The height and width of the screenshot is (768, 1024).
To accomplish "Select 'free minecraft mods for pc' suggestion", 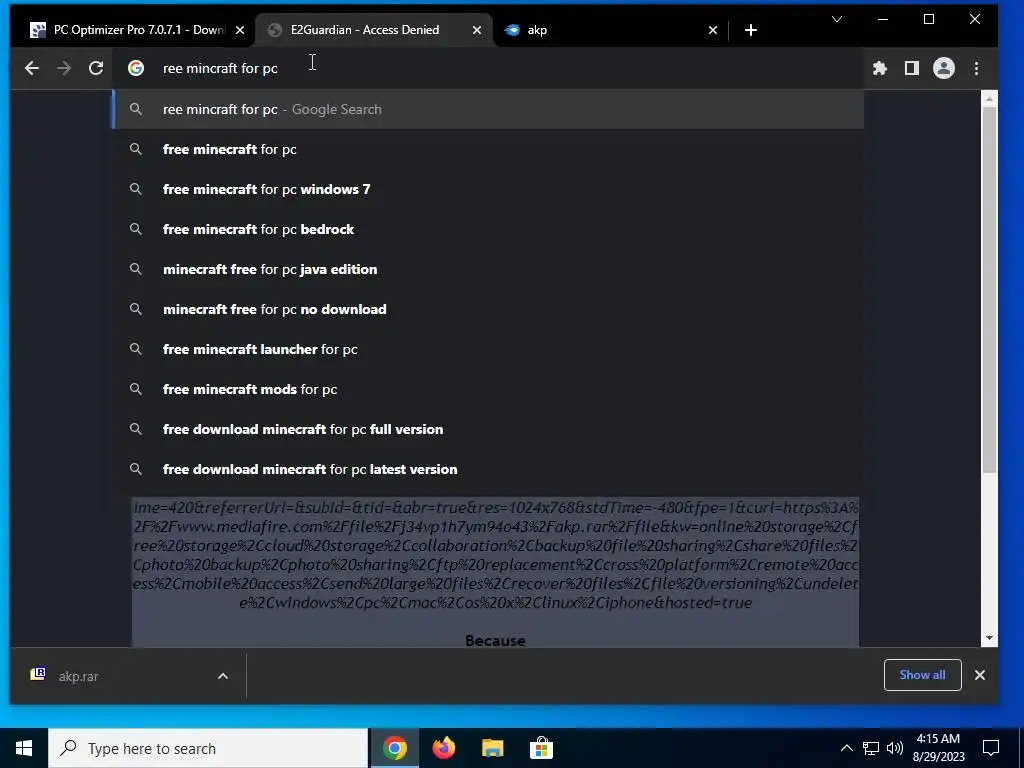I will [488, 389].
